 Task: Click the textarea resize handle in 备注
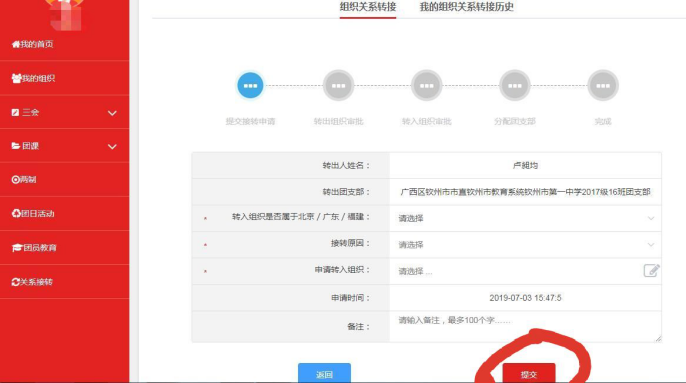658,338
